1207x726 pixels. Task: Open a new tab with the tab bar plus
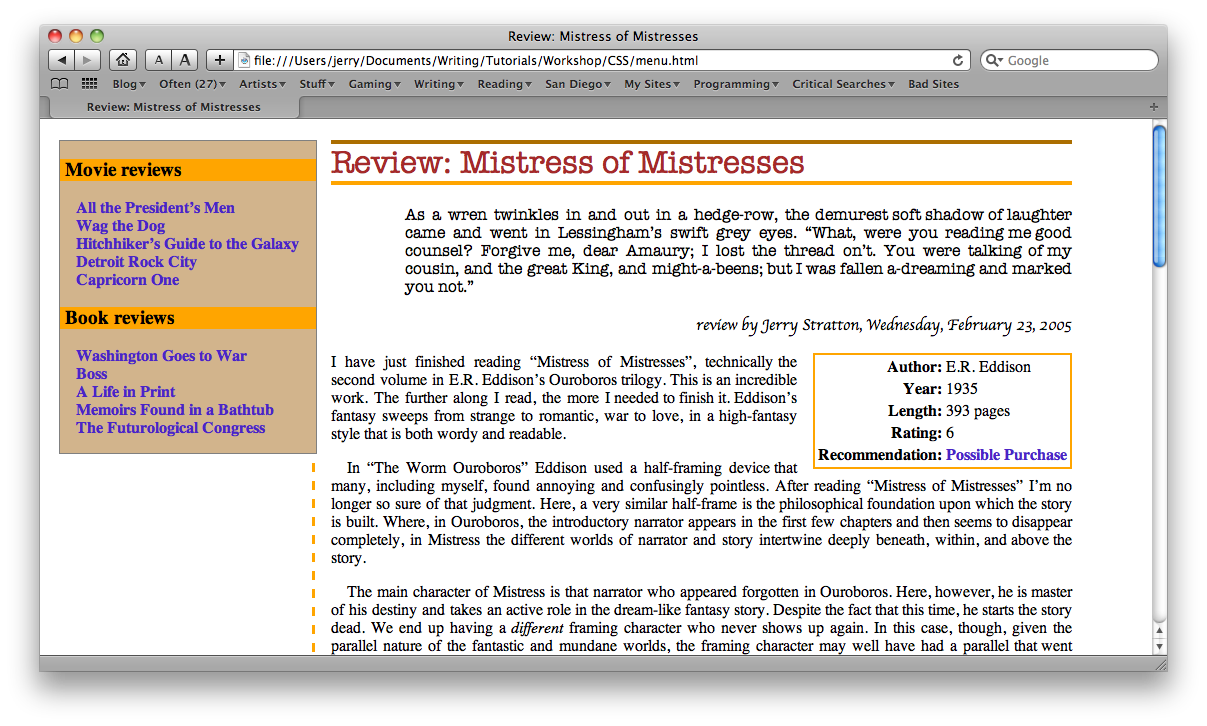coord(1154,107)
